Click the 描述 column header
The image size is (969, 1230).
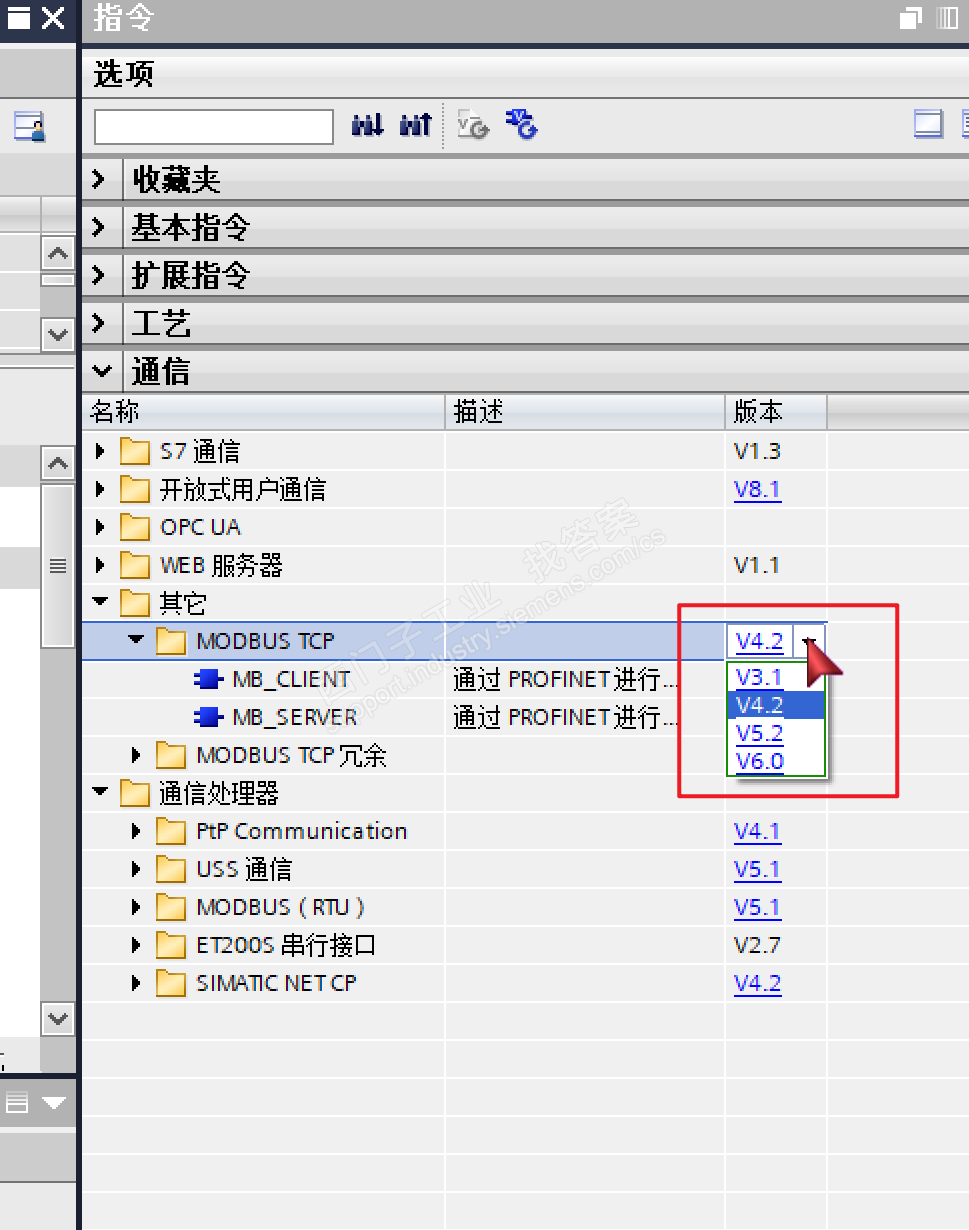pos(585,411)
